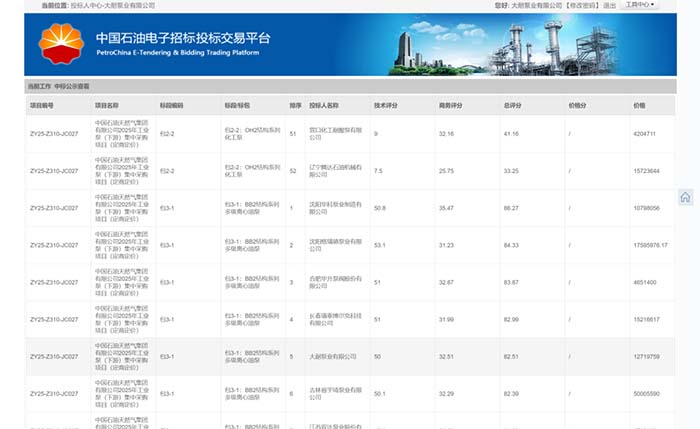
Task: Click the 项目名称 column header
Action: 107,105
